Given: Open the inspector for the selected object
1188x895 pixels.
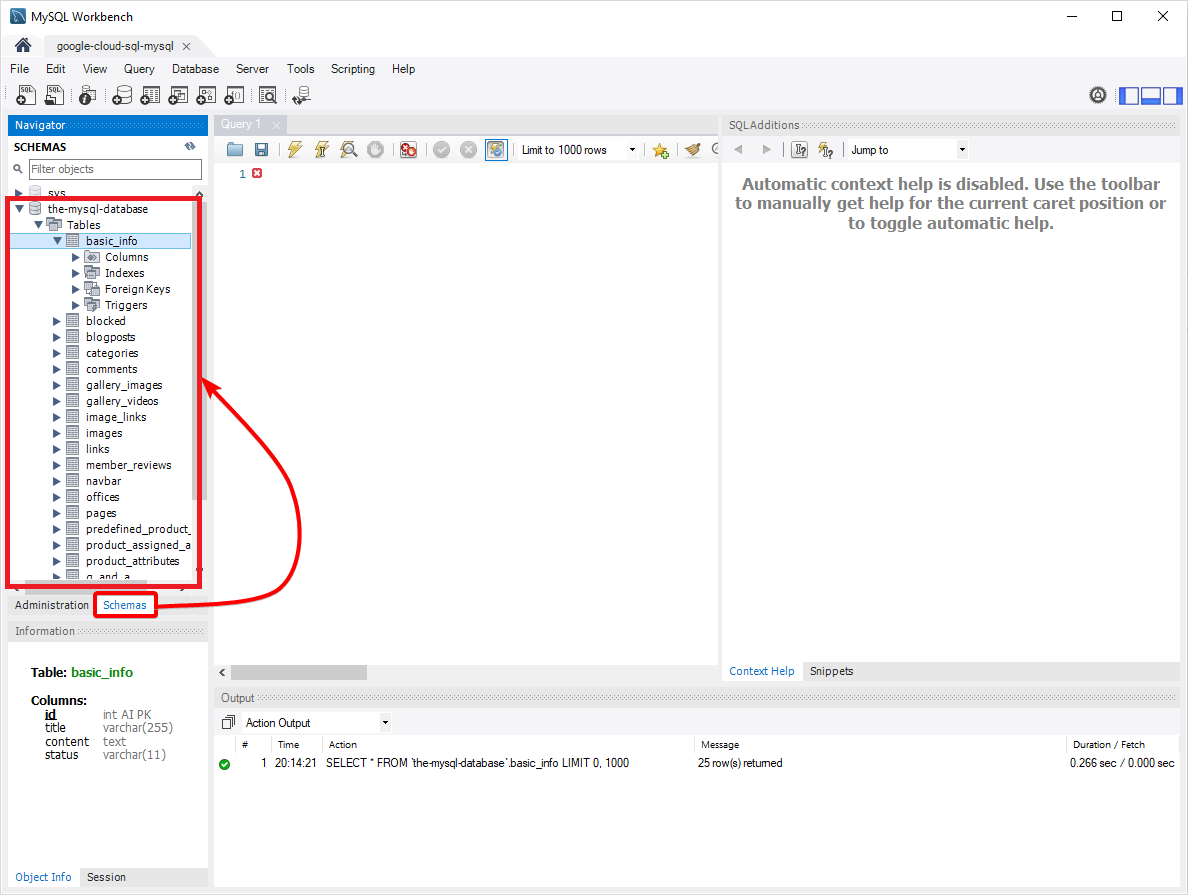Looking at the screenshot, I should (x=87, y=95).
